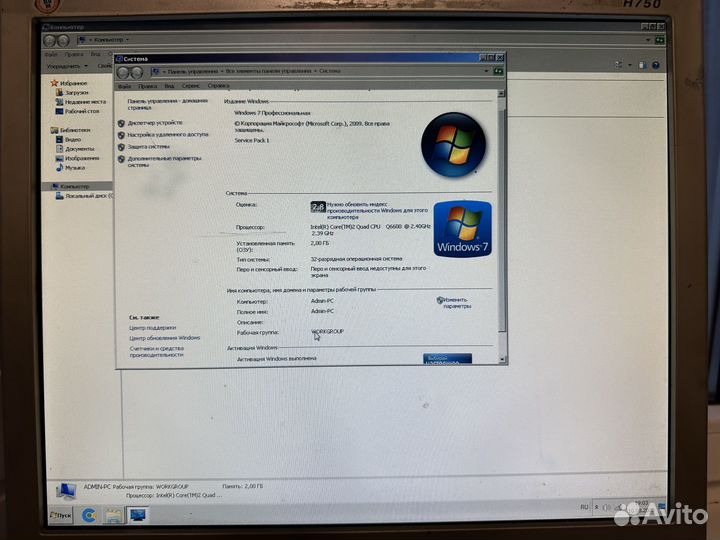
Task: Click WORKGROUP value in Рабочая группа row
Action: (327, 331)
